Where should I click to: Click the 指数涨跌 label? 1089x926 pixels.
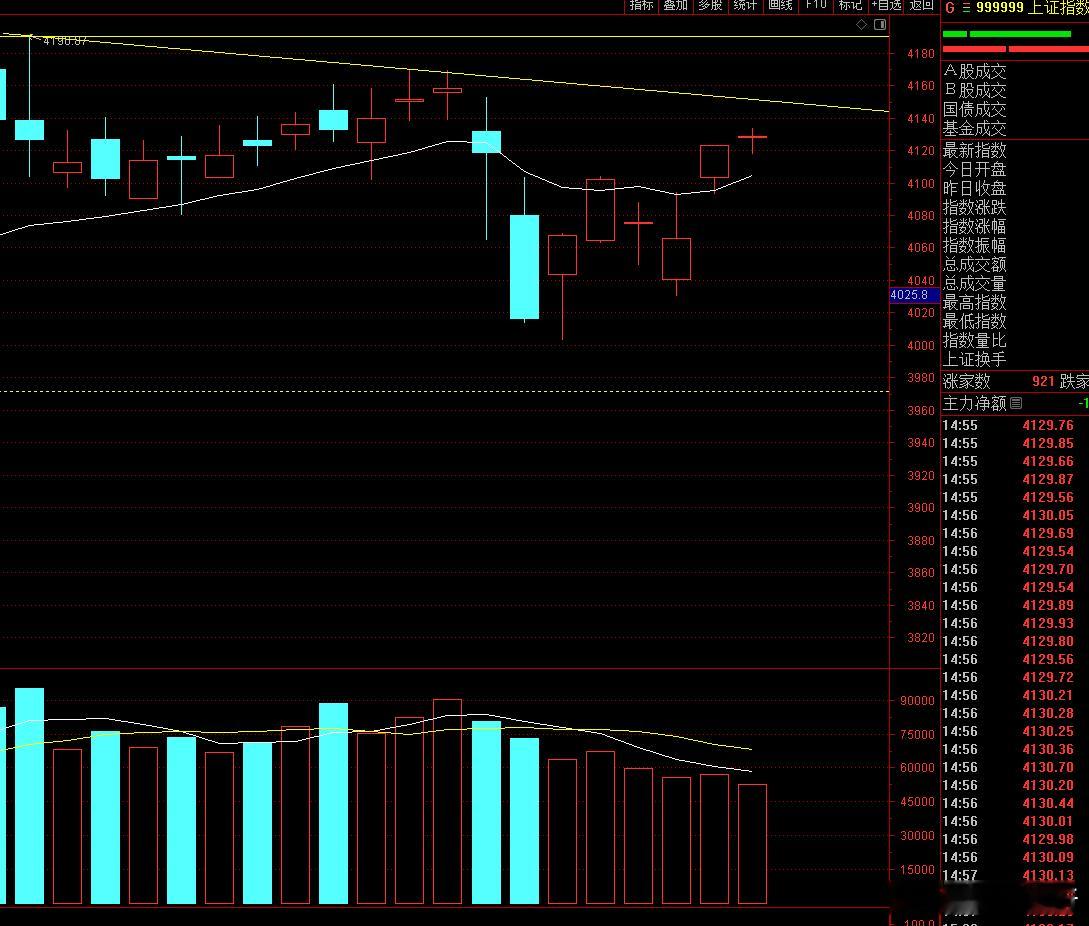pyautogui.click(x=974, y=207)
